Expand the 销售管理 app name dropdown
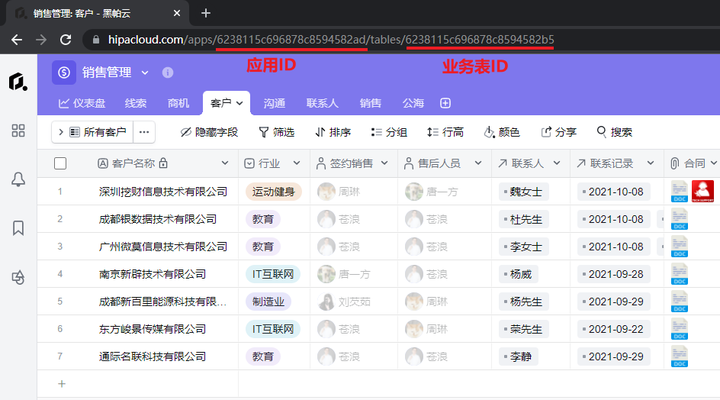Viewport: 720px width, 400px height. point(145,73)
